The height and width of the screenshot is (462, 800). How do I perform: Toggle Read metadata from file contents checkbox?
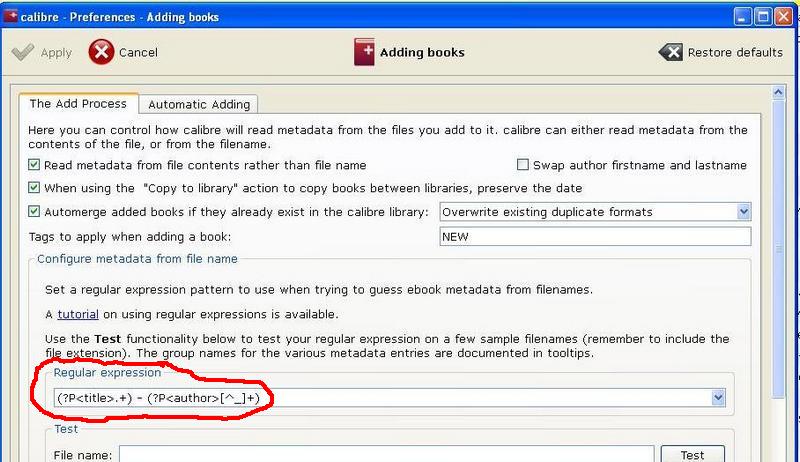click(x=34, y=165)
